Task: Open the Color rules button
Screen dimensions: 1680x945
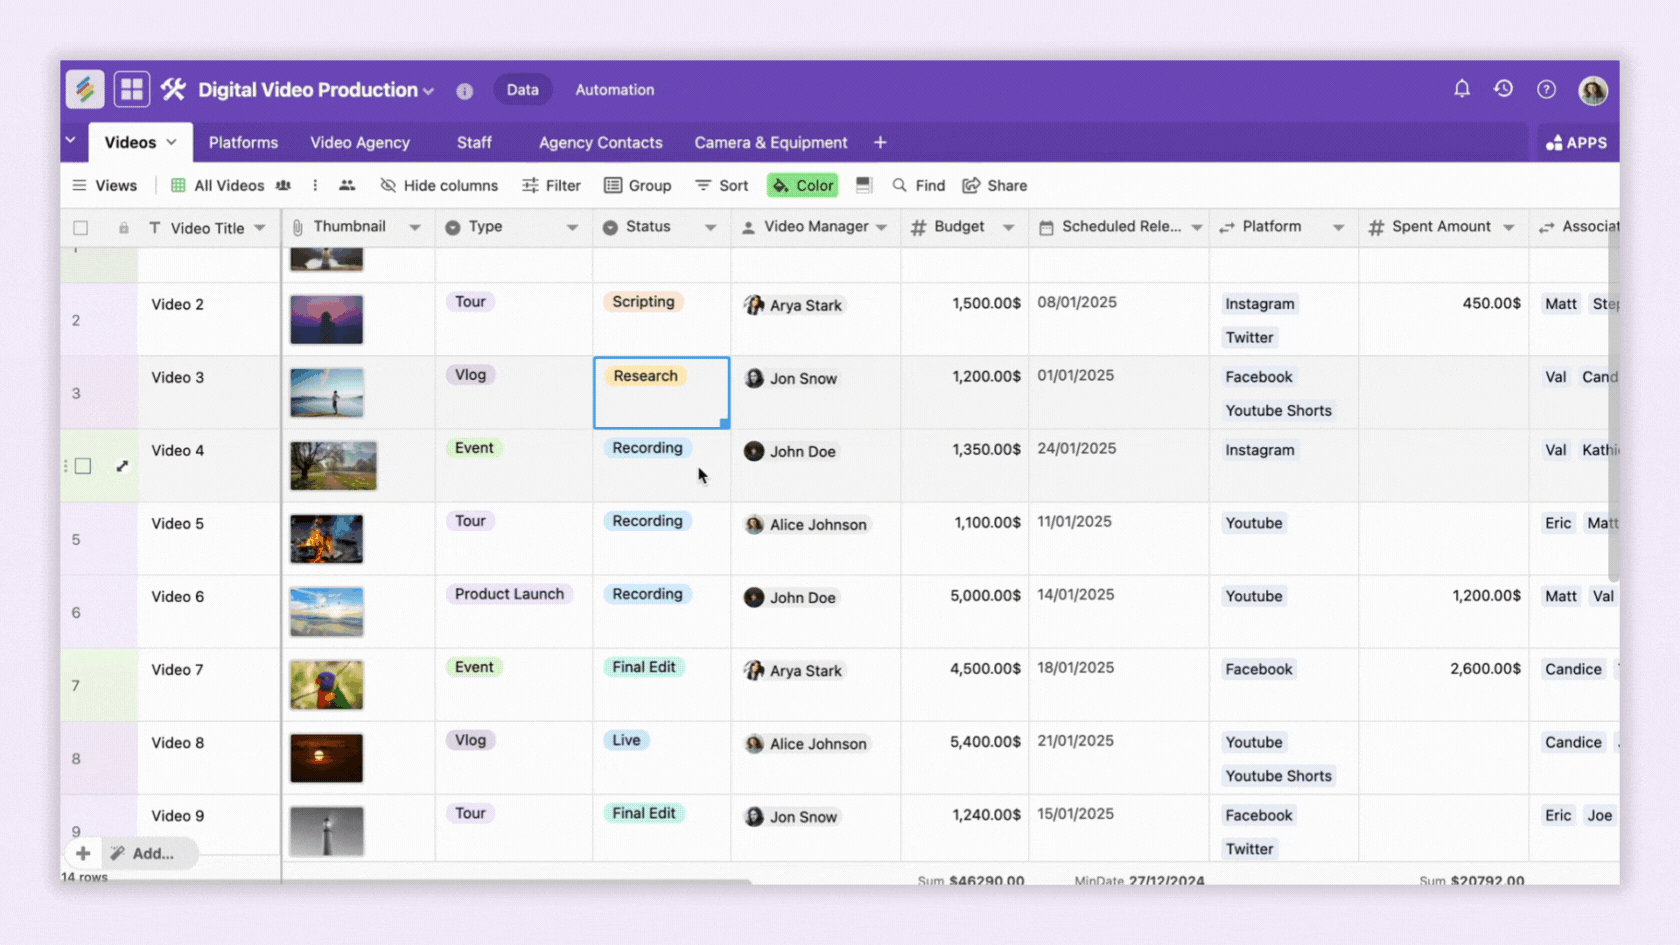Action: click(x=803, y=185)
